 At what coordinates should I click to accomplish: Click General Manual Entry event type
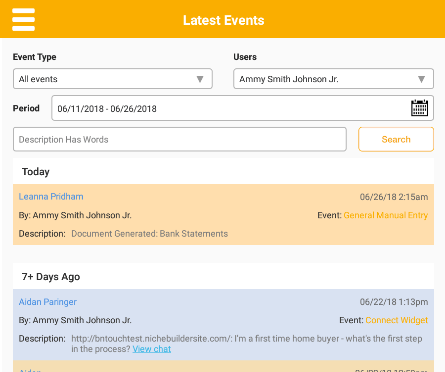(x=386, y=215)
